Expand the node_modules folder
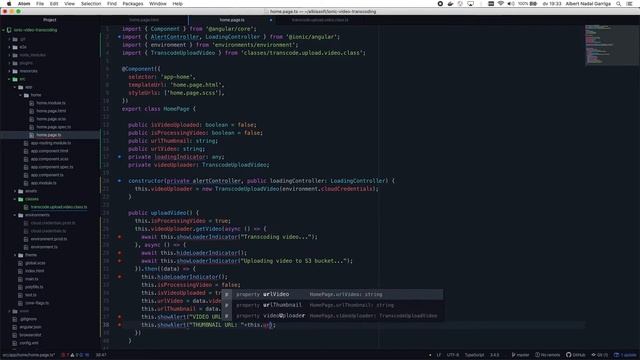The image size is (640, 360). click(x=10, y=55)
